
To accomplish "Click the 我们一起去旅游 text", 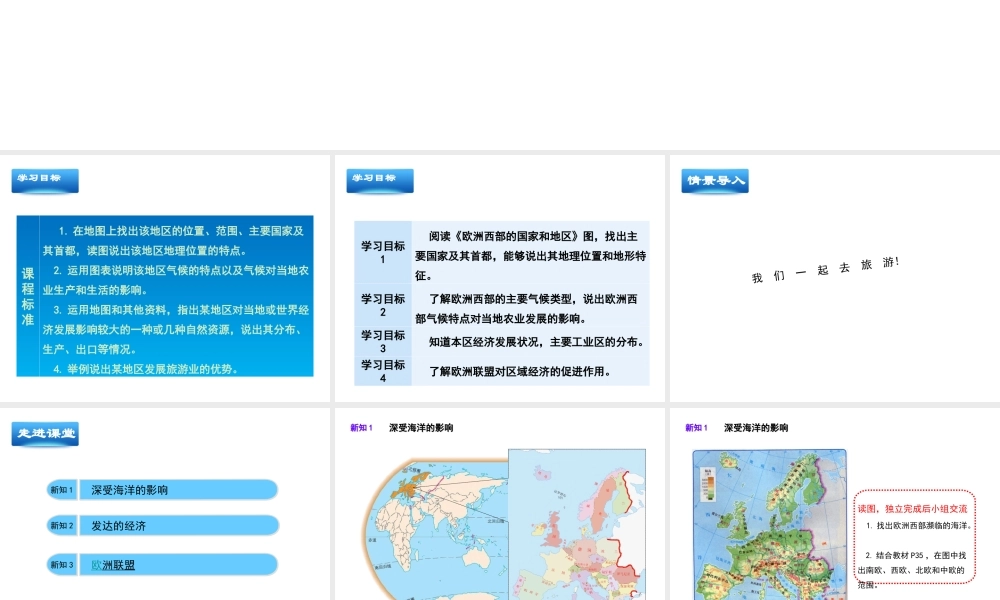I will click(x=826, y=270).
